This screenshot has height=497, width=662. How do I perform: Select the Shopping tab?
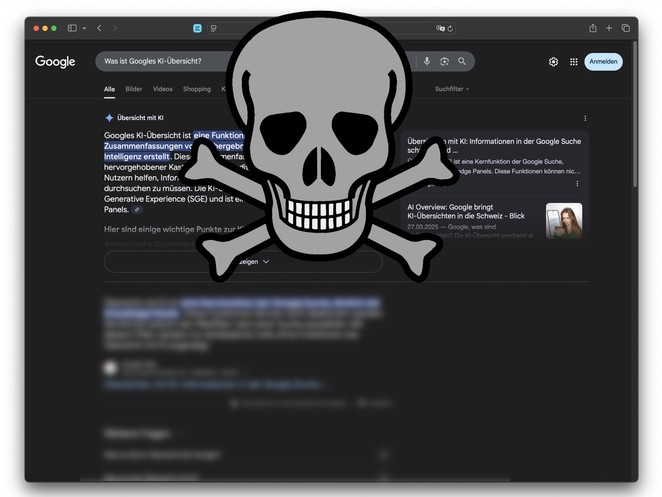(196, 89)
